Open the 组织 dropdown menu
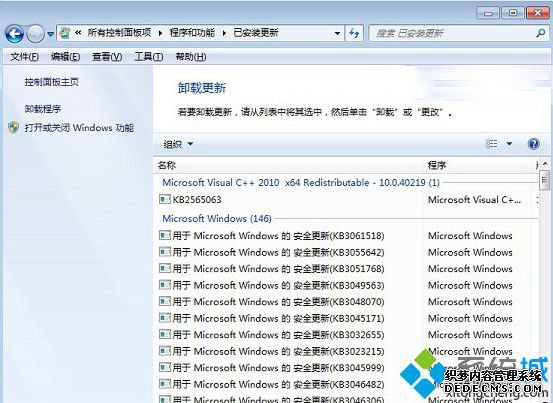This screenshot has width=553, height=403. [178, 144]
